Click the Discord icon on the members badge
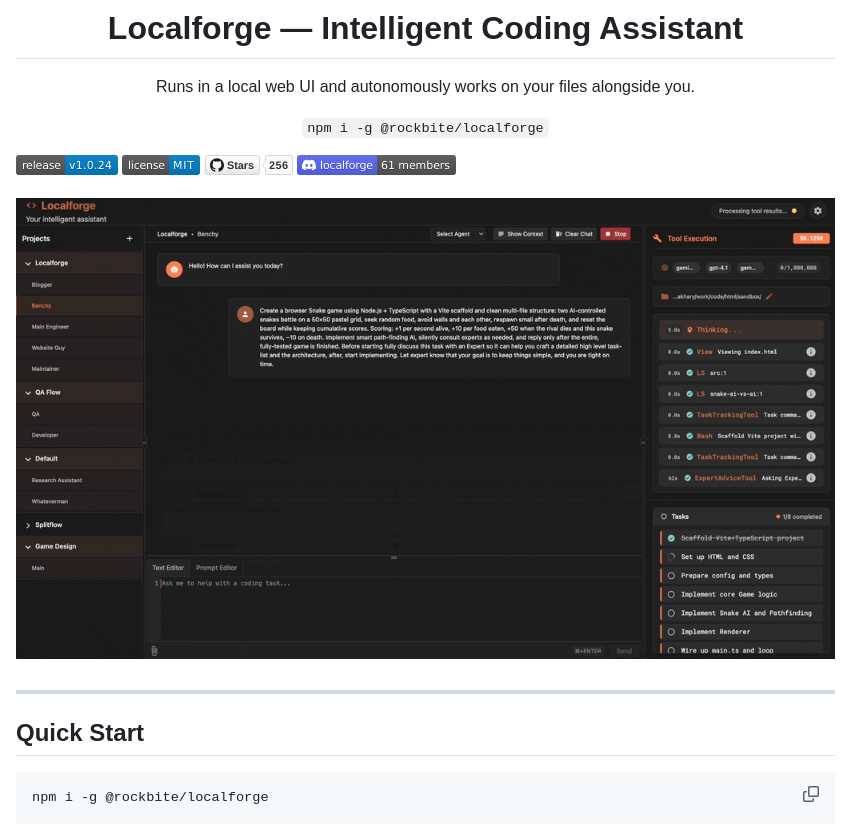This screenshot has height=828, width=846. click(x=309, y=165)
